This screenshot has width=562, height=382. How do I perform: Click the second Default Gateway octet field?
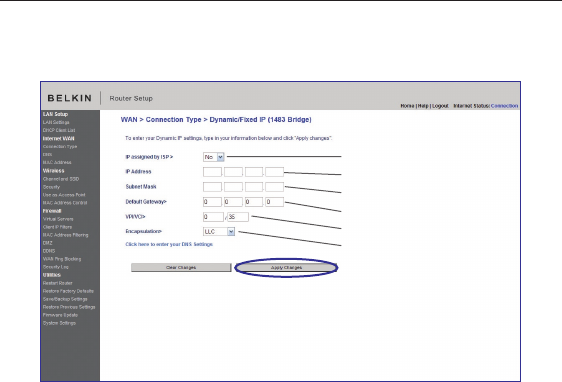click(233, 202)
